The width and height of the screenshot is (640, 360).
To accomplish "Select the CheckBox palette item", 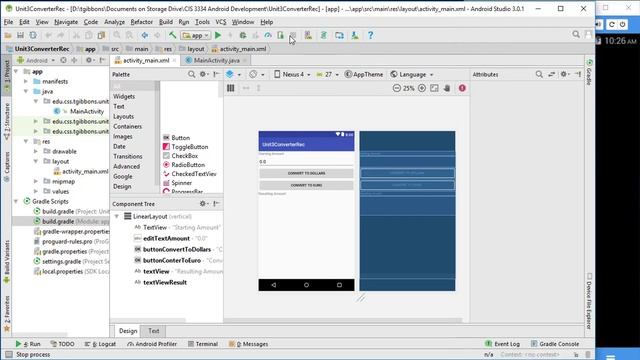I will click(x=180, y=156).
